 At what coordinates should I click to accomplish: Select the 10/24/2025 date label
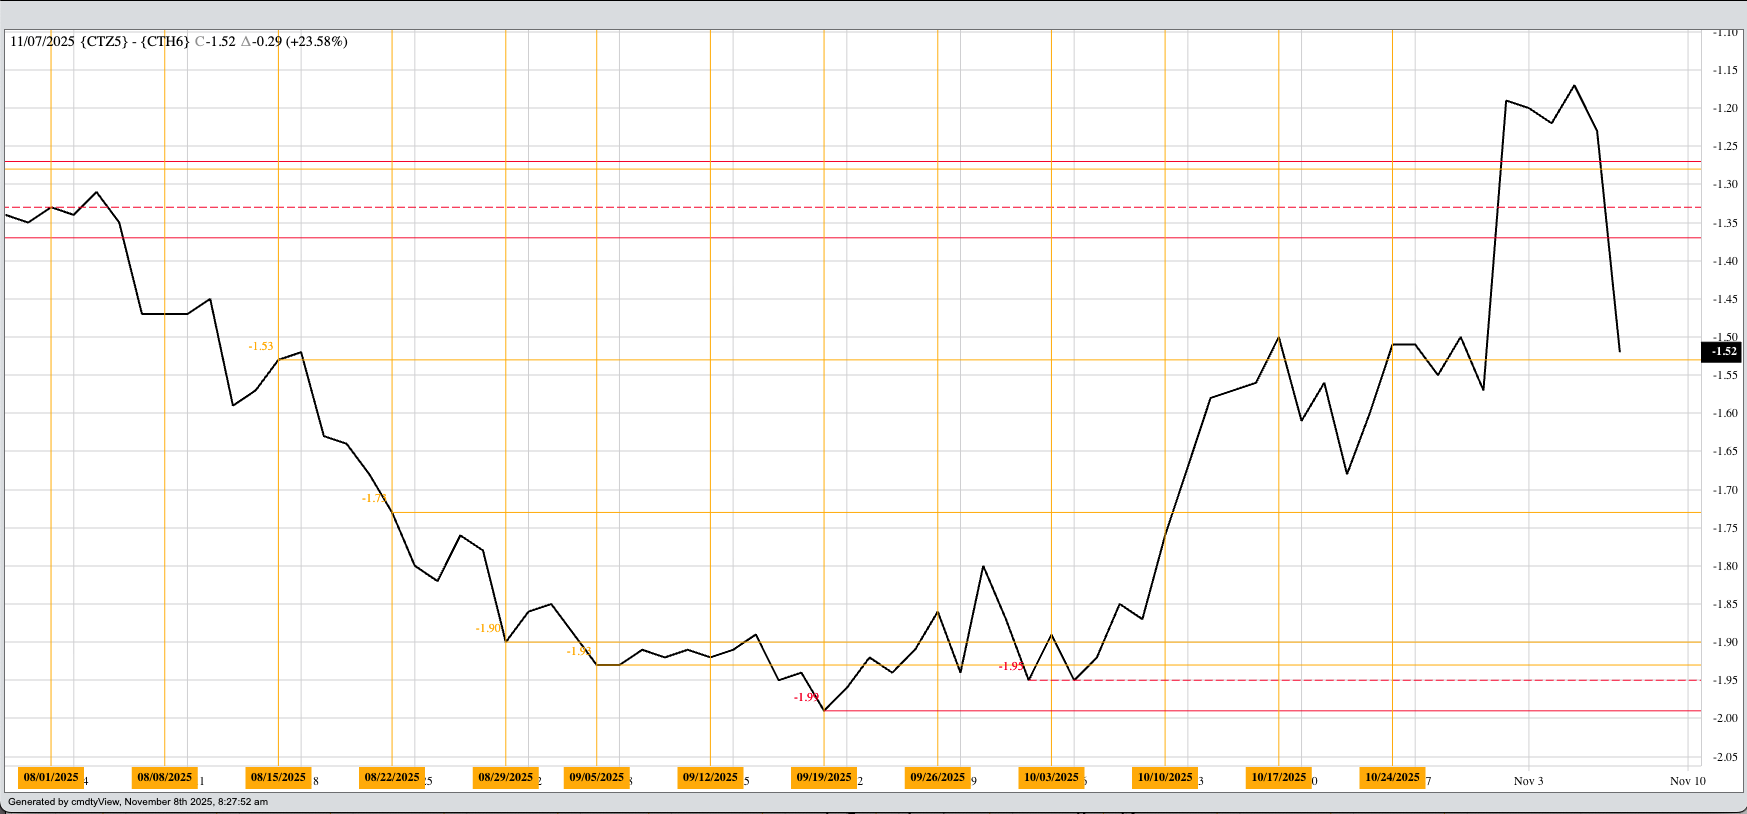1392,777
